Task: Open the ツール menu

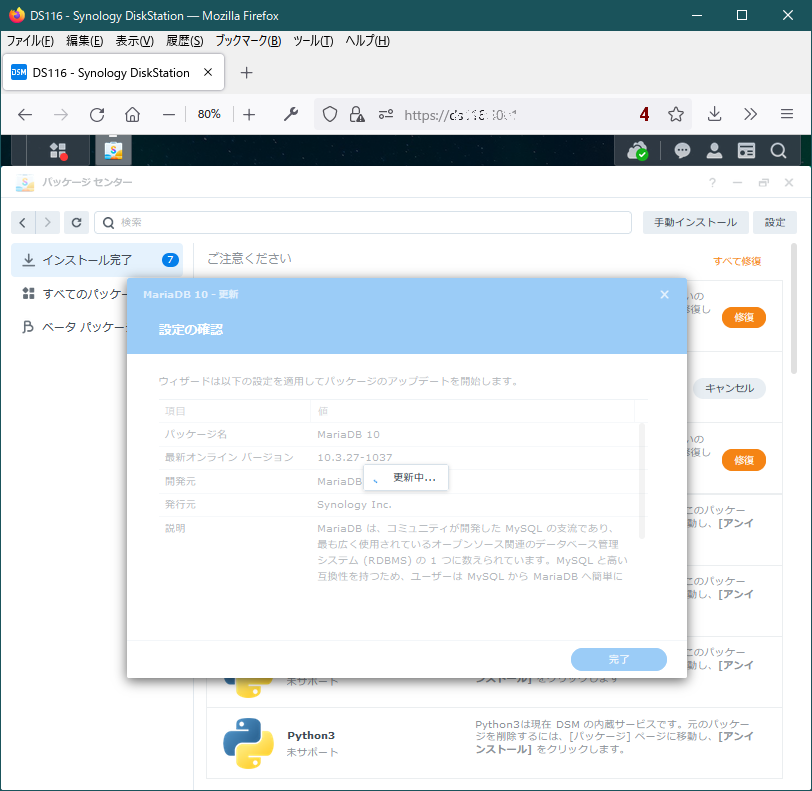Action: tap(313, 41)
